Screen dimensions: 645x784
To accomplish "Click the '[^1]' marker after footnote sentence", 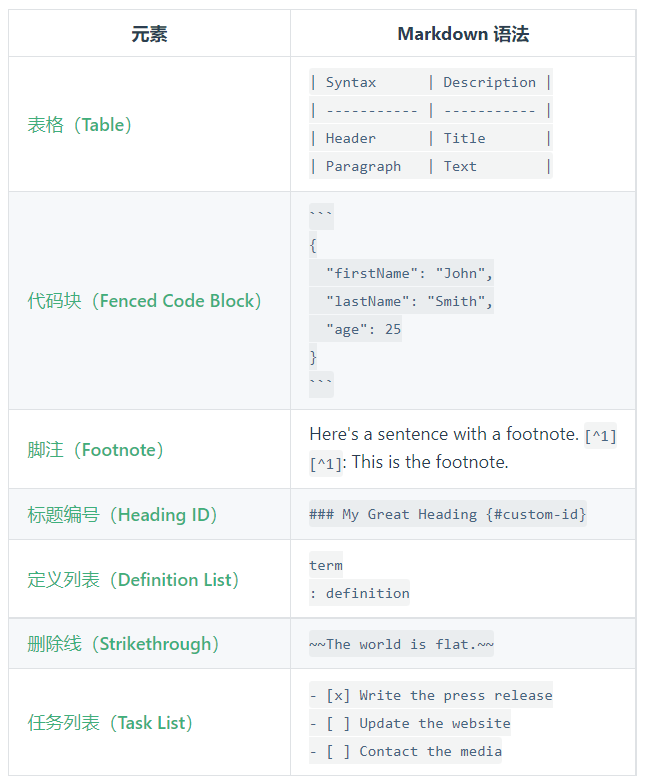I will pos(600,436).
